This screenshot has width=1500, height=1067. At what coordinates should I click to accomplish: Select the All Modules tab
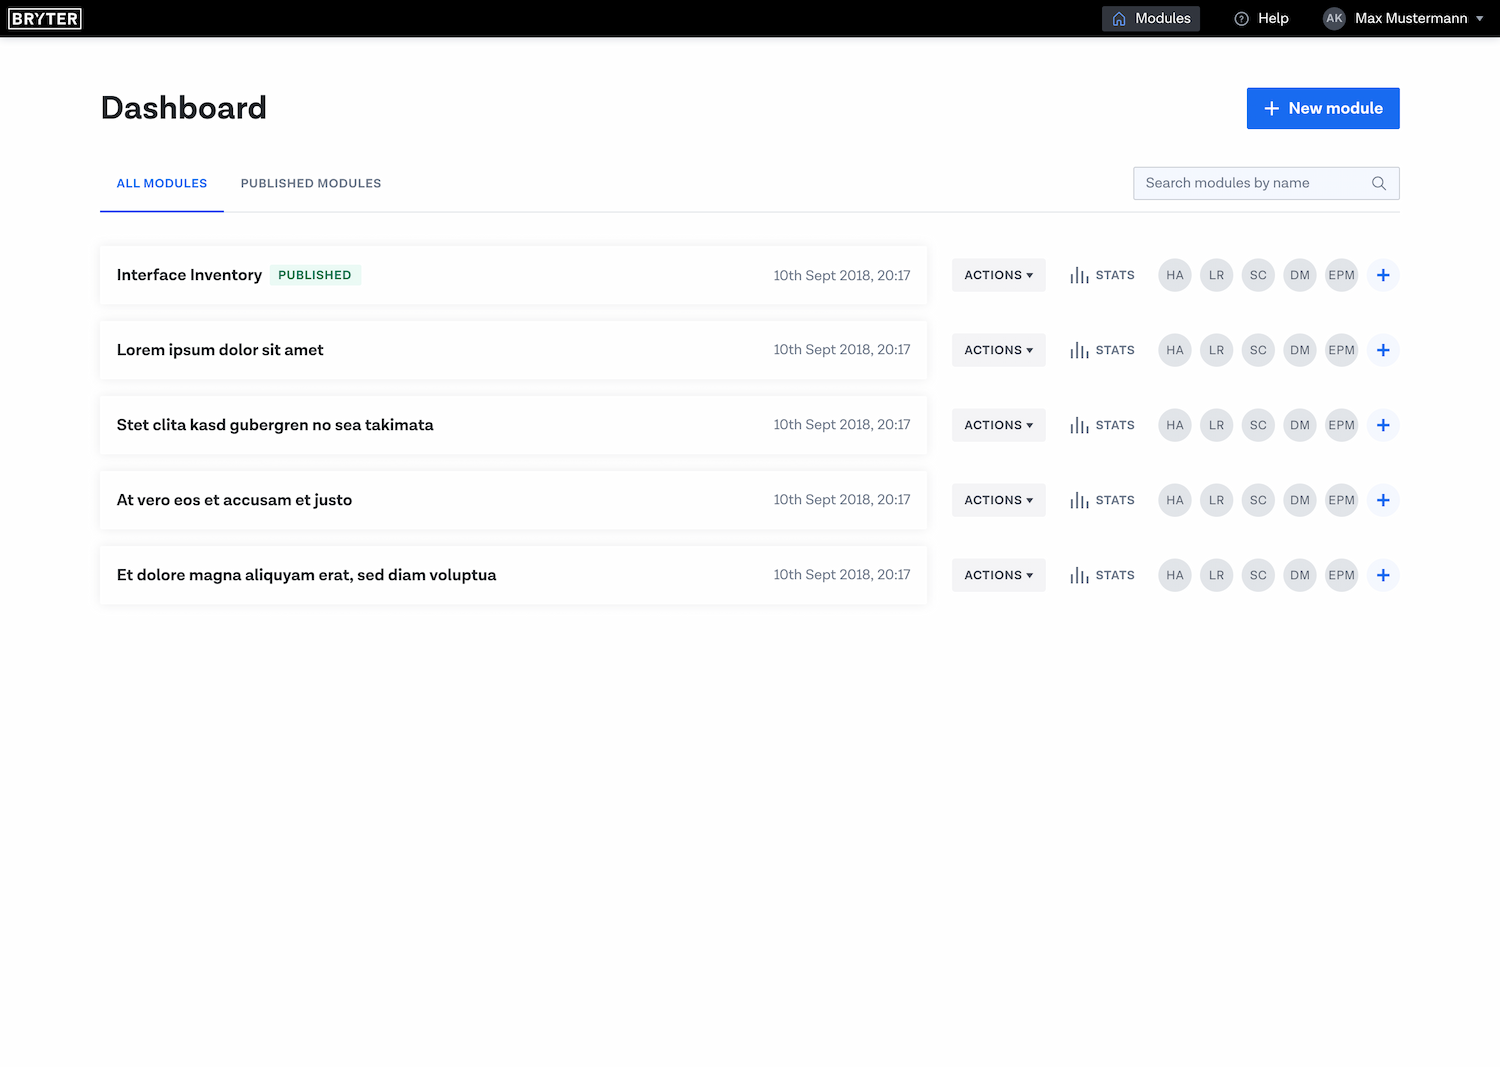pos(162,184)
